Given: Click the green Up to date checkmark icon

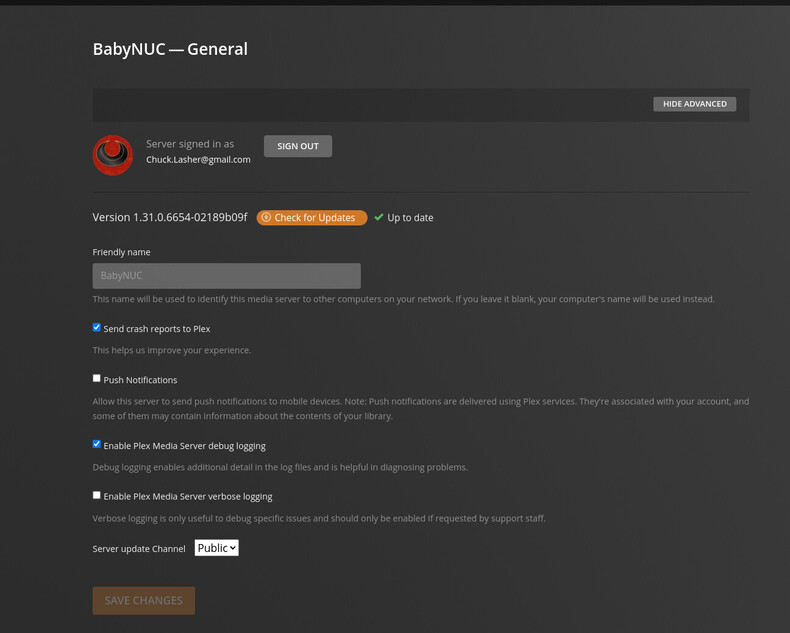Looking at the screenshot, I should (379, 217).
